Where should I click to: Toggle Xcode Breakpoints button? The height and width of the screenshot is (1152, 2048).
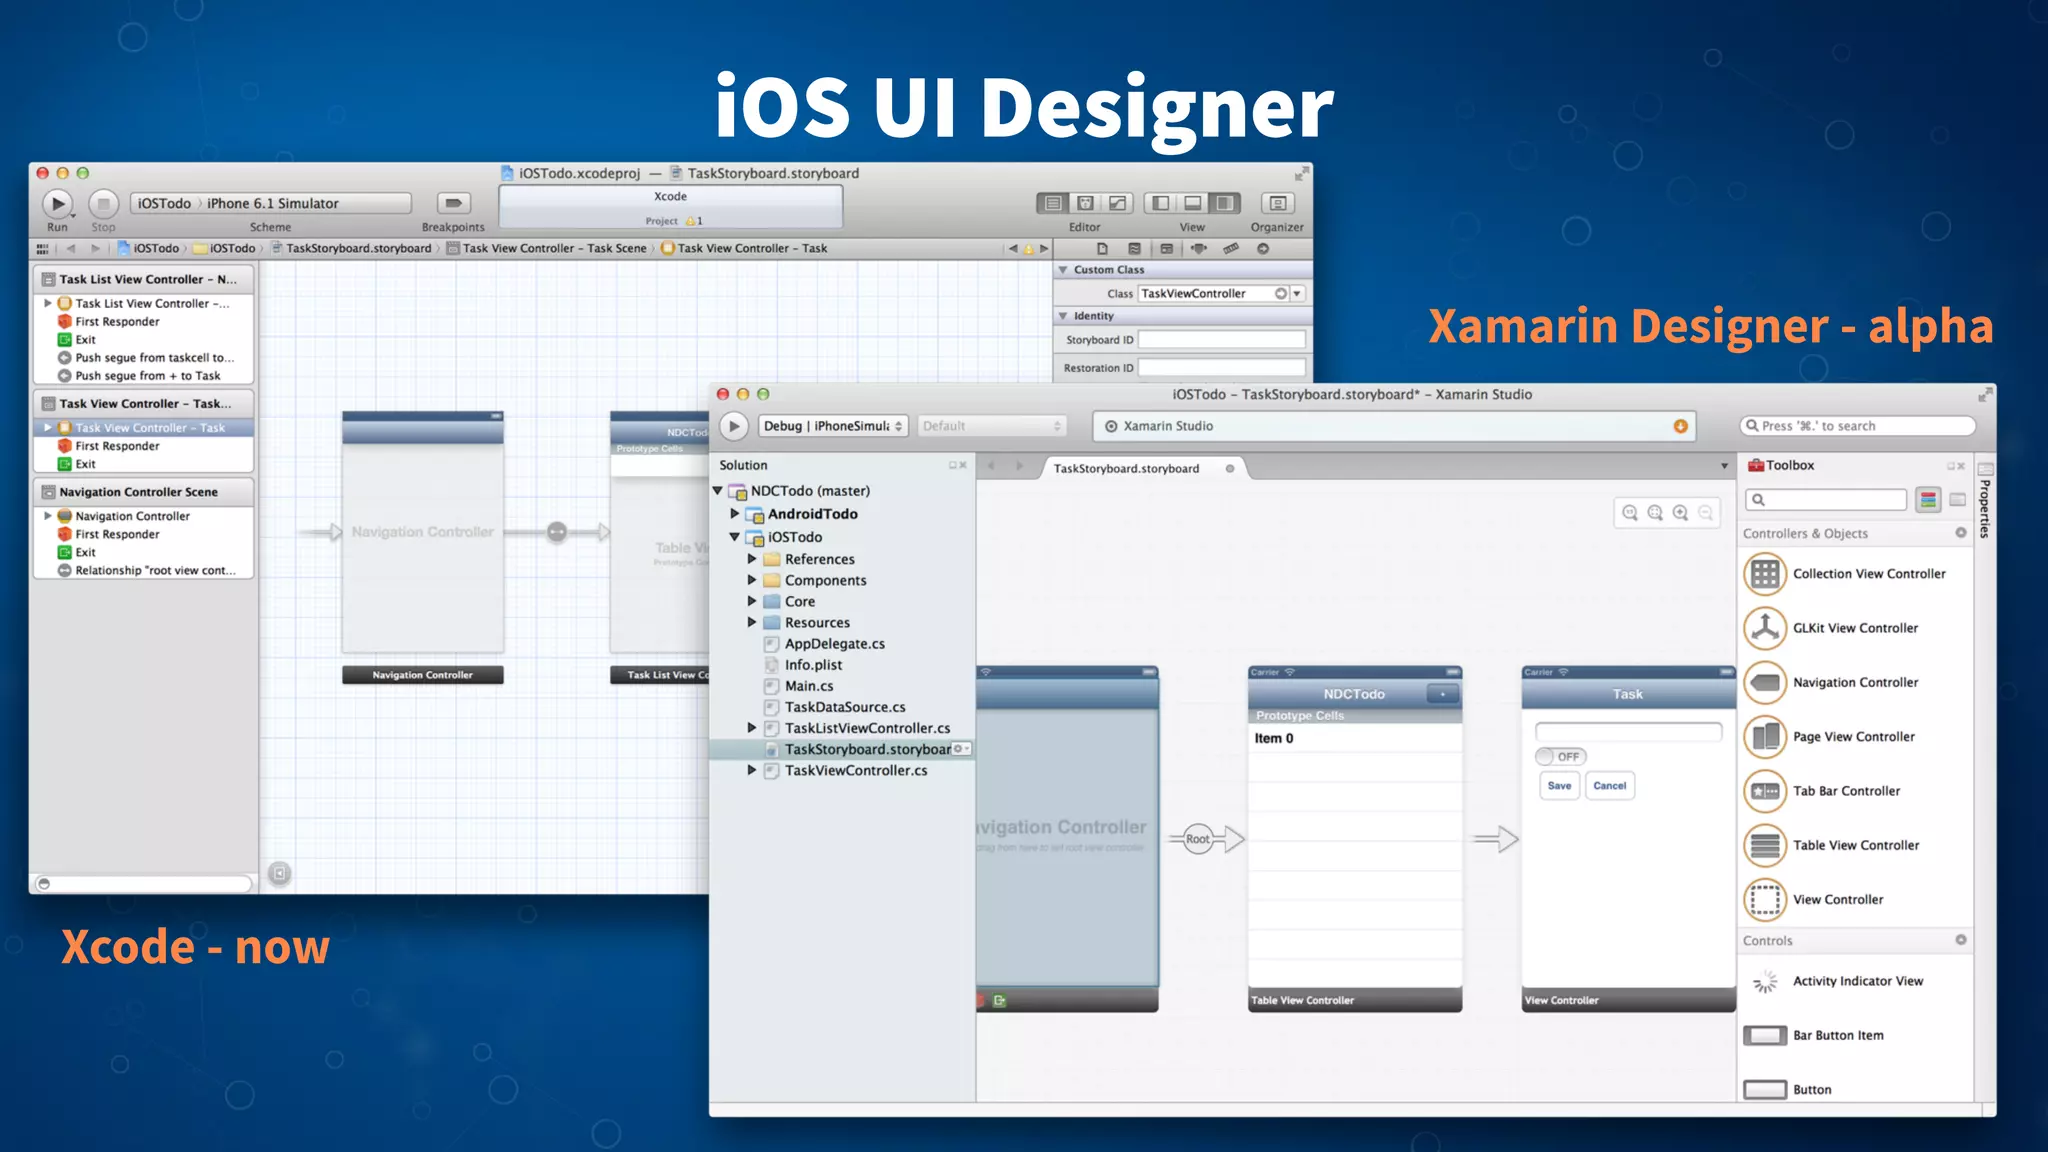[x=453, y=204]
